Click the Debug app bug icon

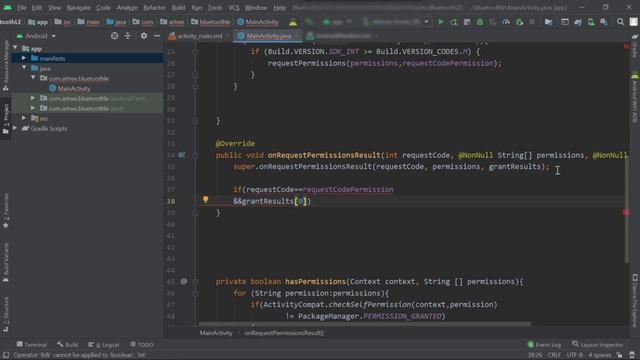pyautogui.click(x=480, y=22)
